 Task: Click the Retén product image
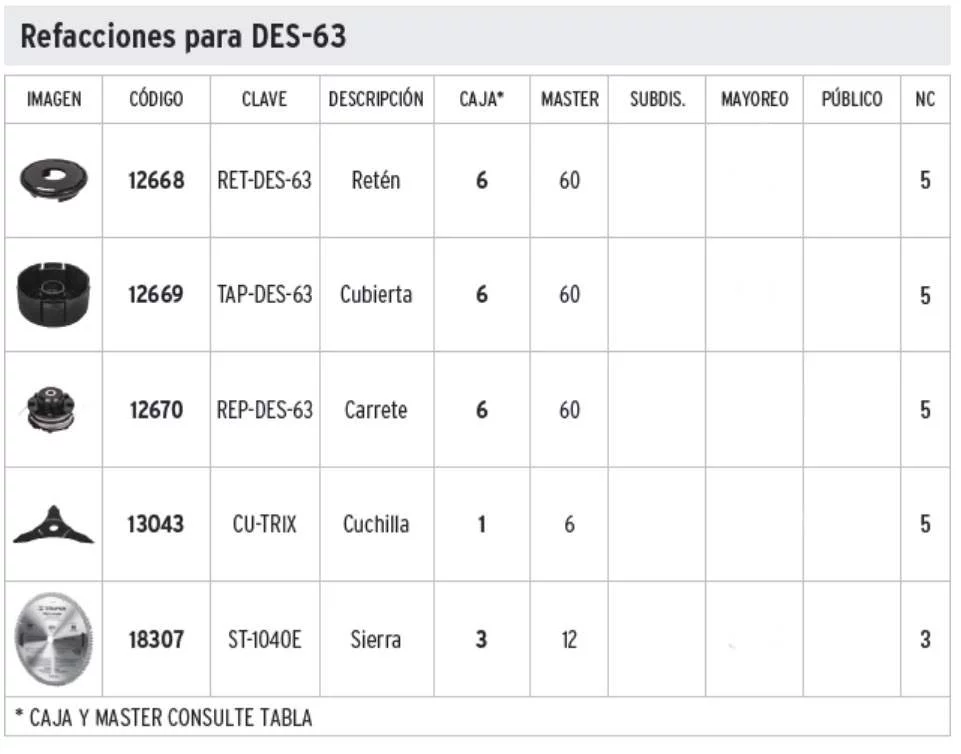pyautogui.click(x=54, y=180)
